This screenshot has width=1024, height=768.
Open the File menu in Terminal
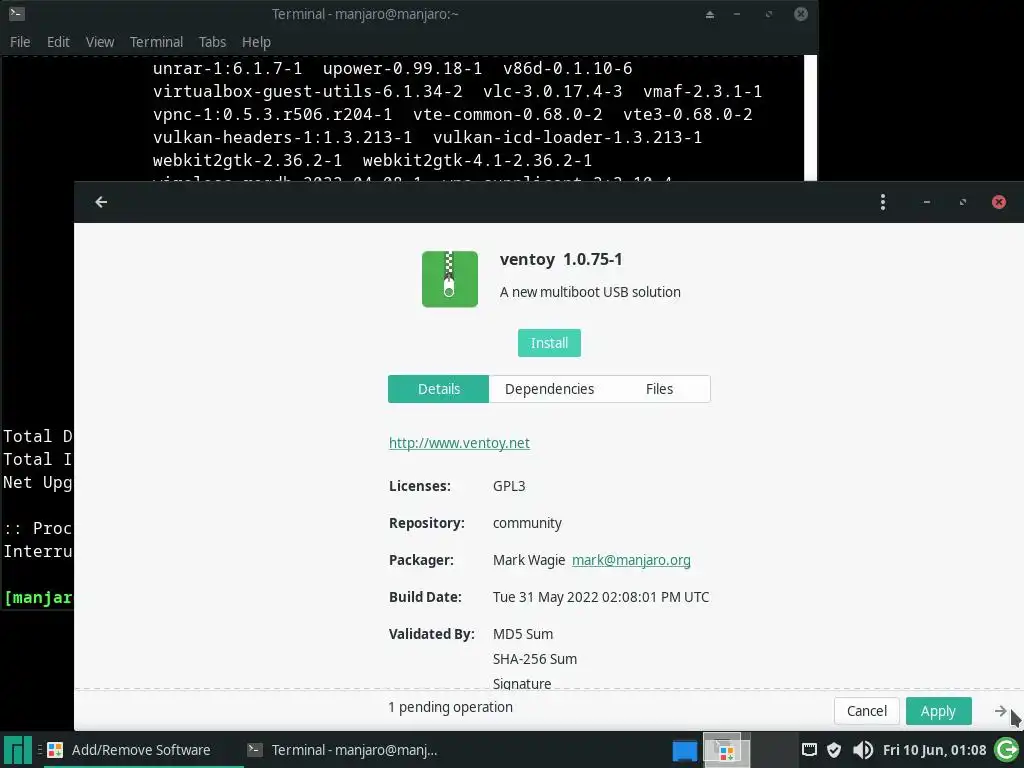20,42
